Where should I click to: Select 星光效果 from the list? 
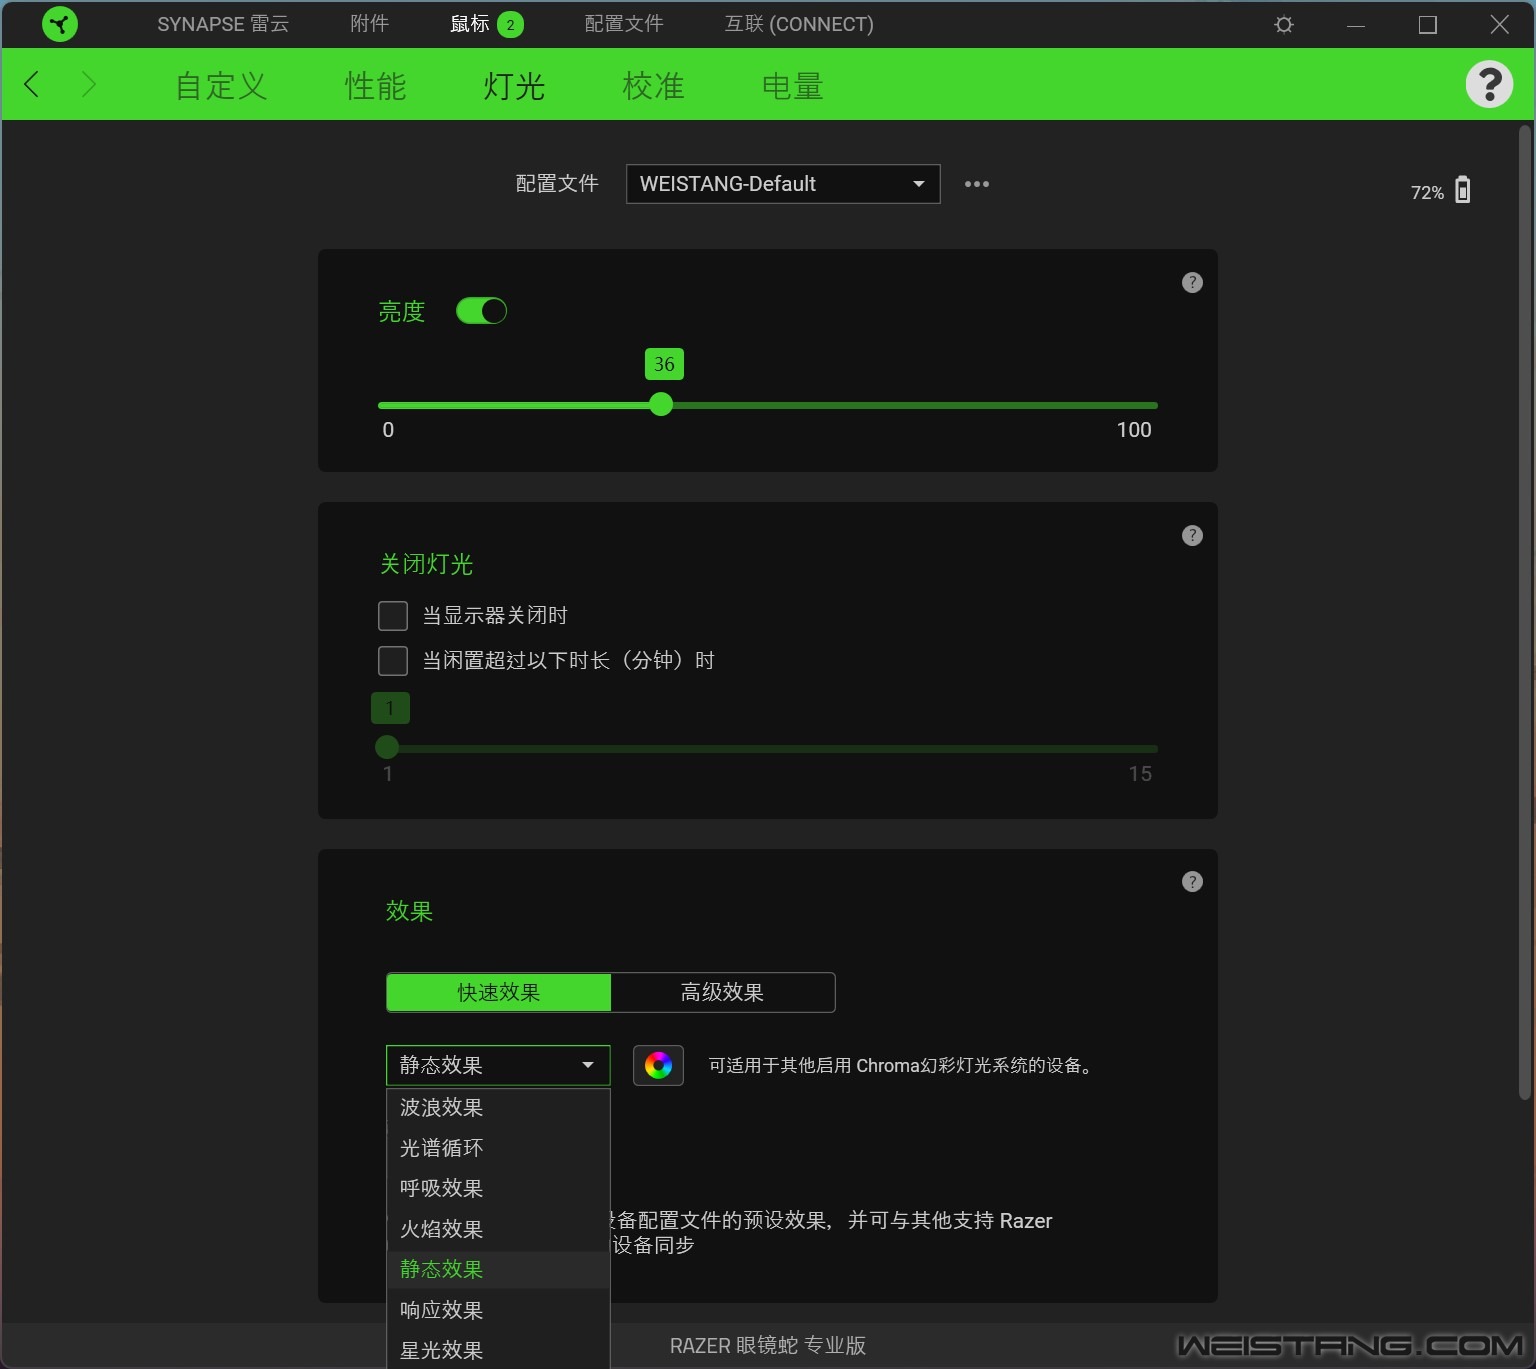click(498, 1350)
